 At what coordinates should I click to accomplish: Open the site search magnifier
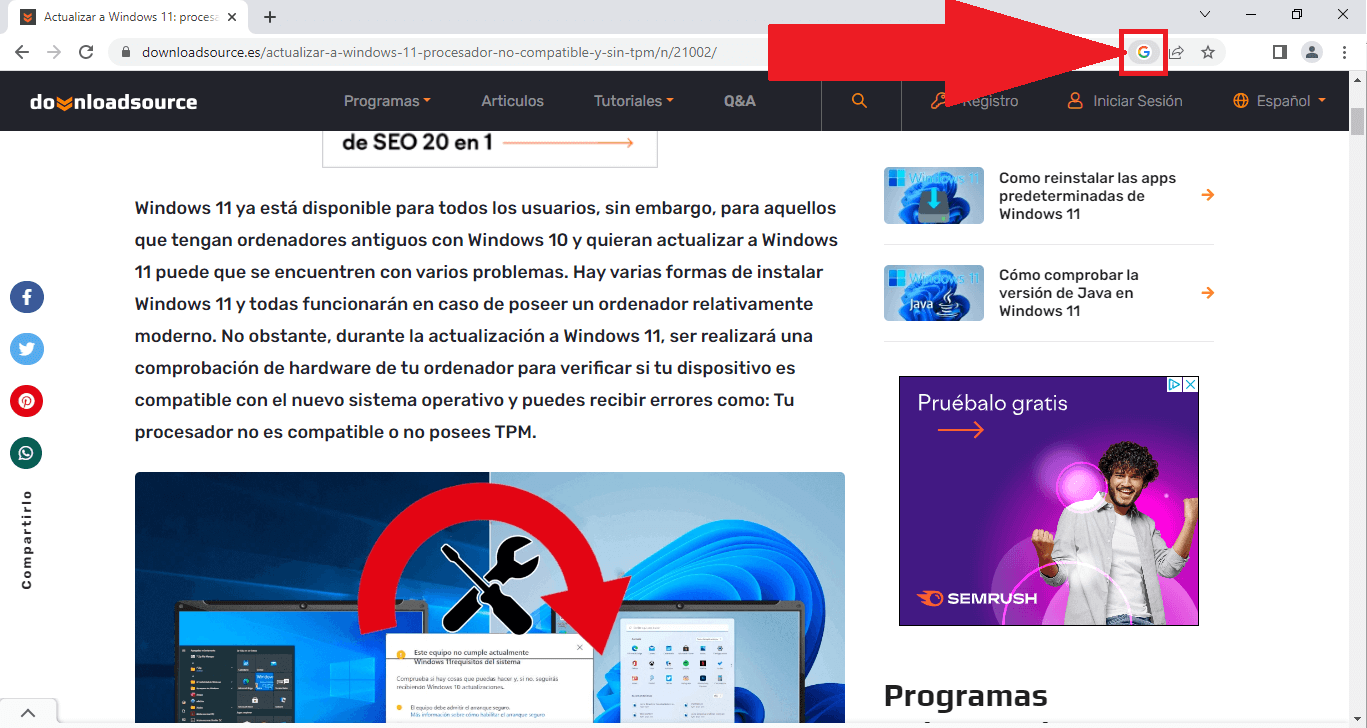(x=859, y=101)
